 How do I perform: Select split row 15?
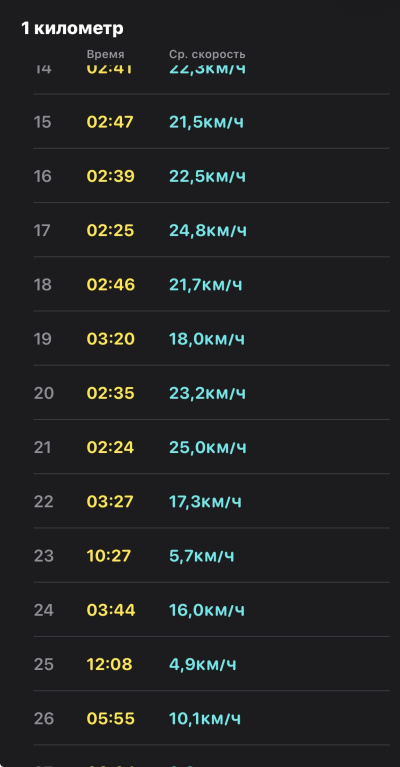point(211,122)
